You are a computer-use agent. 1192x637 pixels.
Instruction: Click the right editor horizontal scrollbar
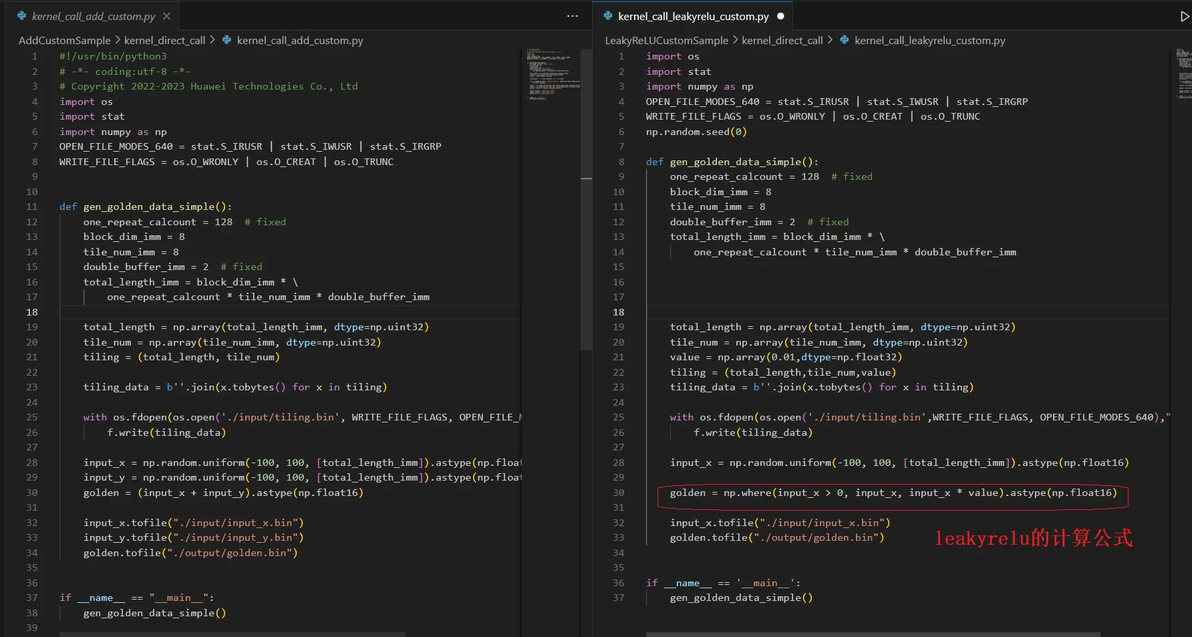tap(873, 633)
